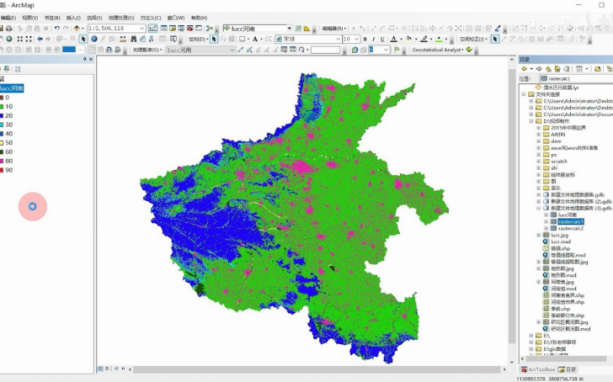
Task: Select the Identify tool icon
Action: (94, 39)
